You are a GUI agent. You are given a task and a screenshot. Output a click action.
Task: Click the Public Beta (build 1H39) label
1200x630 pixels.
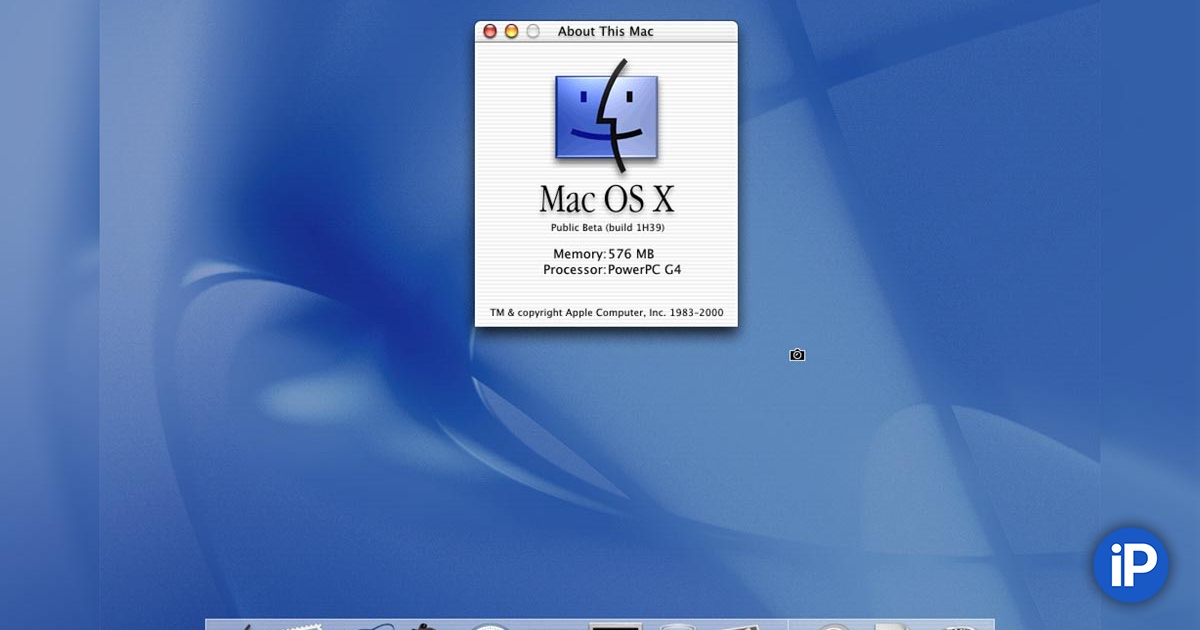(x=606, y=226)
